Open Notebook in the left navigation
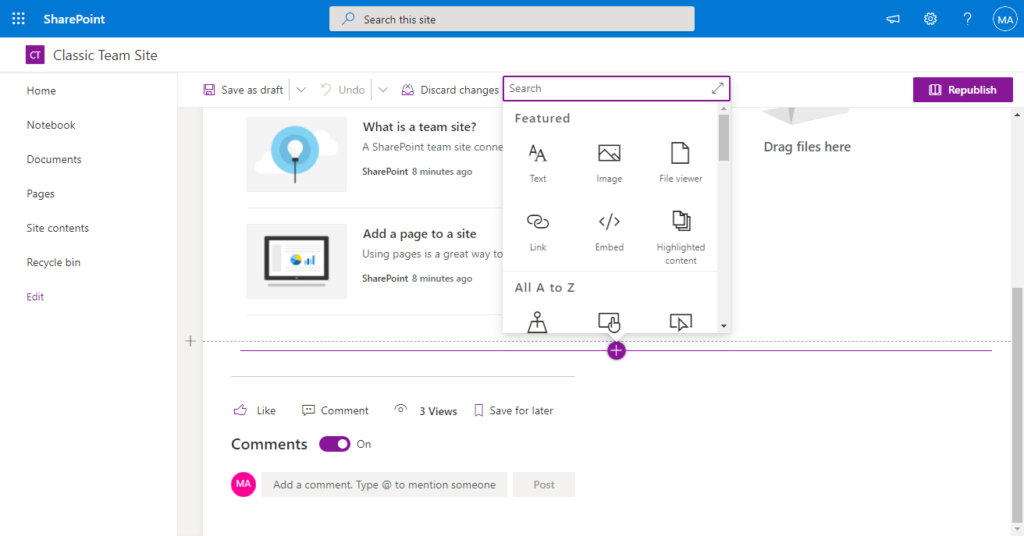Viewport: 1024px width, 536px height. click(51, 125)
